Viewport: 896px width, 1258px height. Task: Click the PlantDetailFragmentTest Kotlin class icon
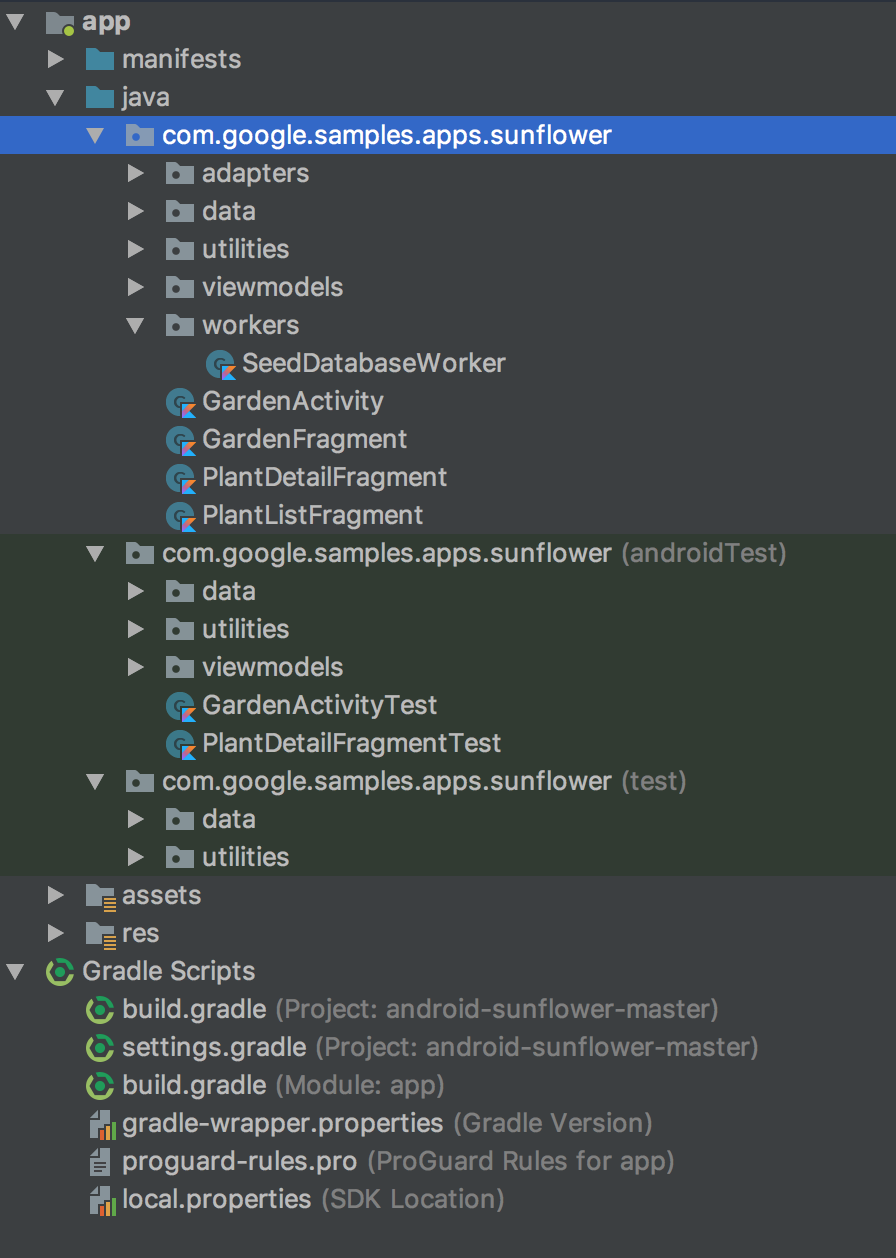(x=180, y=744)
